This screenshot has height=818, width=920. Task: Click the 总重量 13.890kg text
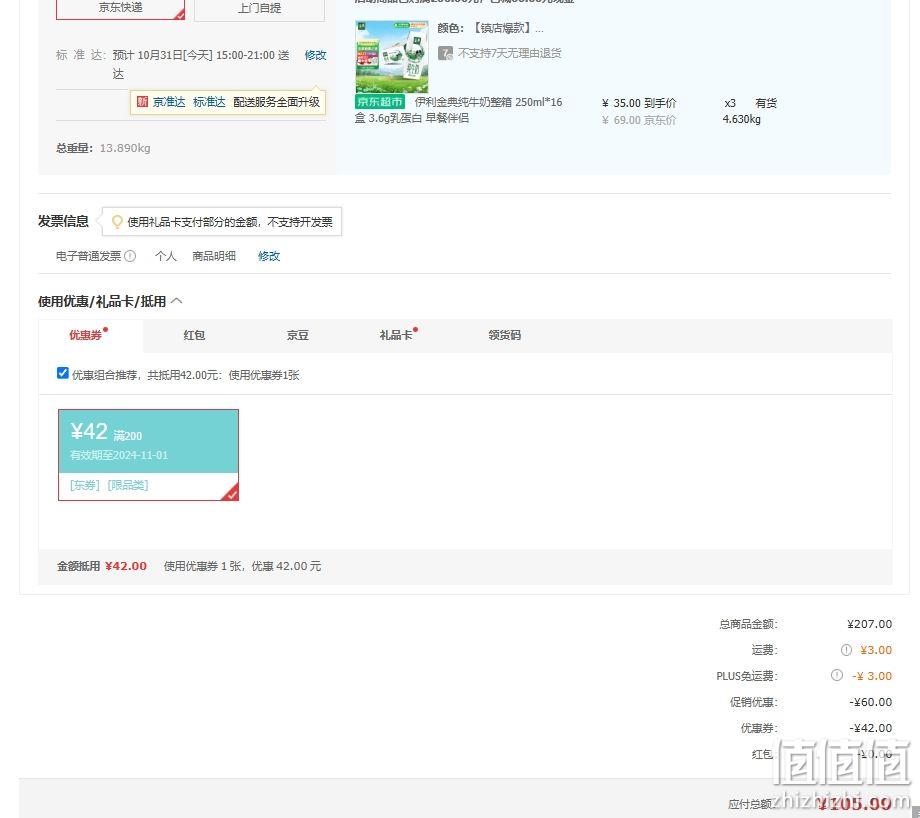[103, 148]
